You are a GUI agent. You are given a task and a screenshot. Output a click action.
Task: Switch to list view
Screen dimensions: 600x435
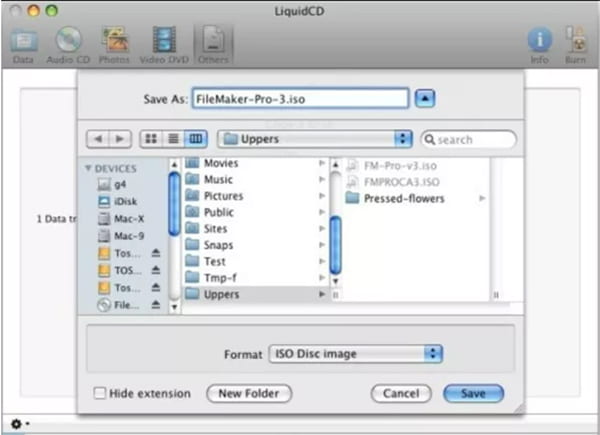173,139
